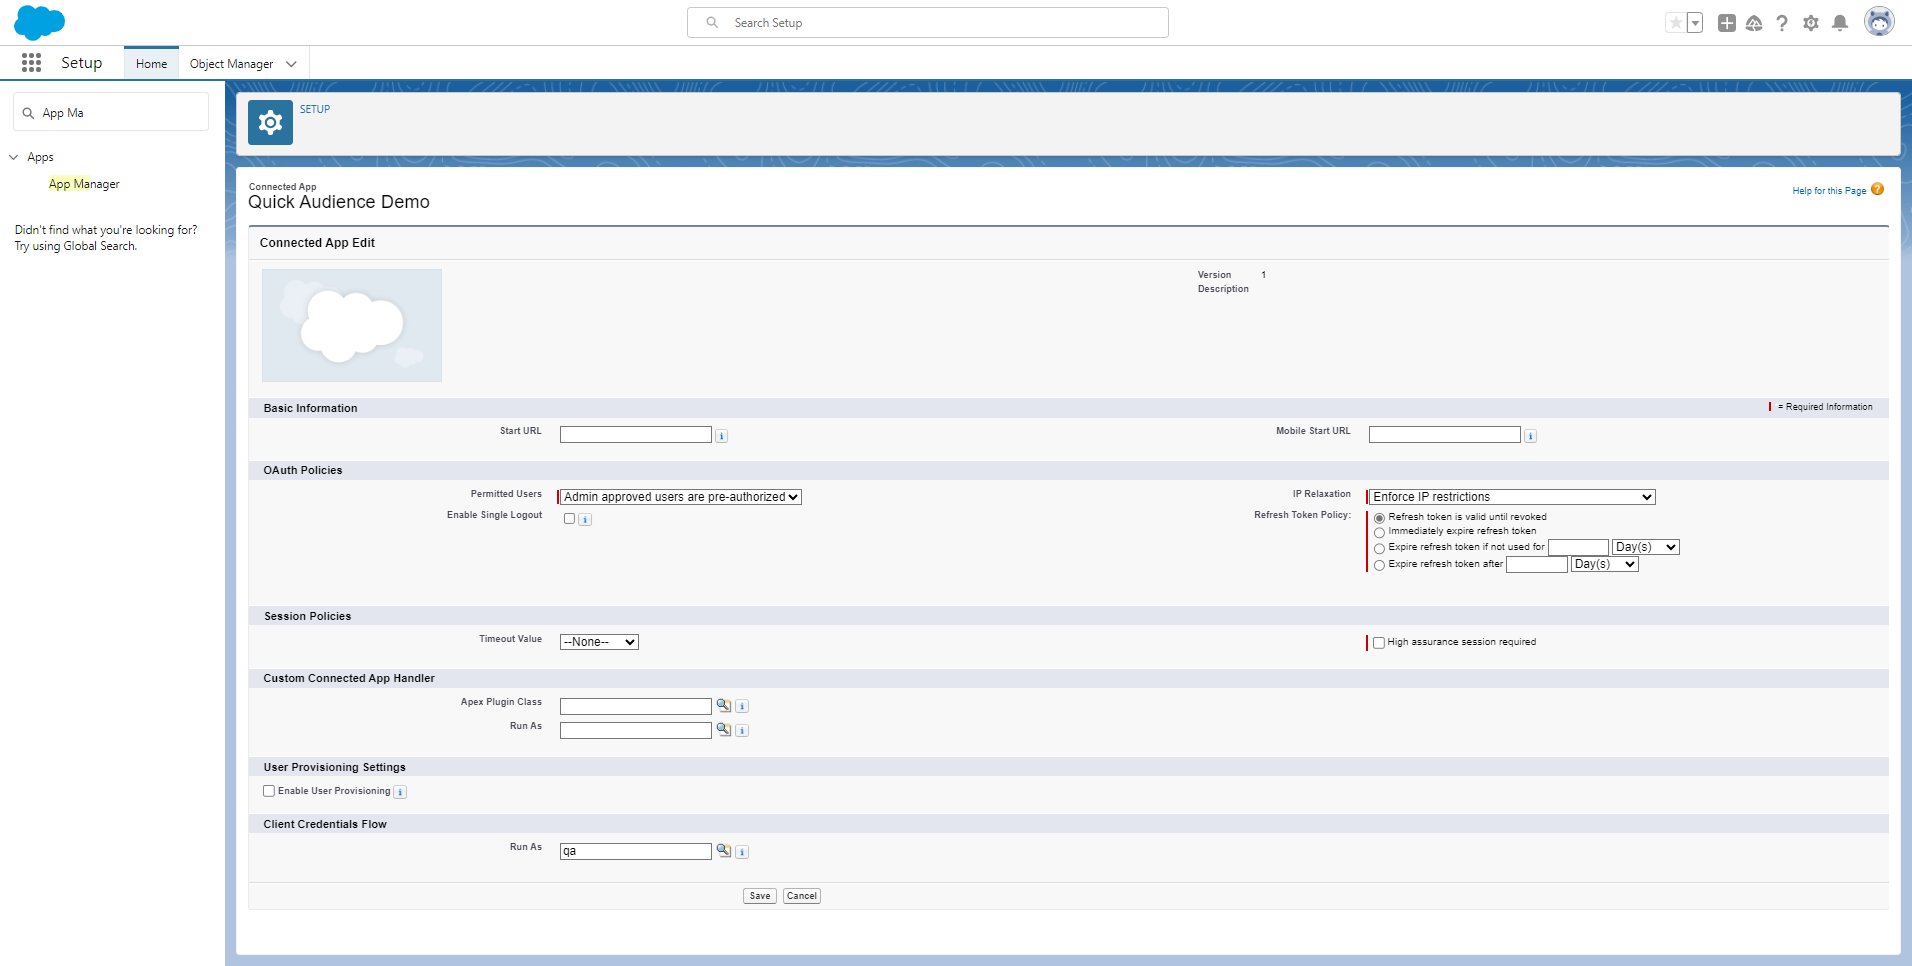Viewport: 1912px width, 966px height.
Task: Open App Manager in the sidebar
Action: point(84,184)
